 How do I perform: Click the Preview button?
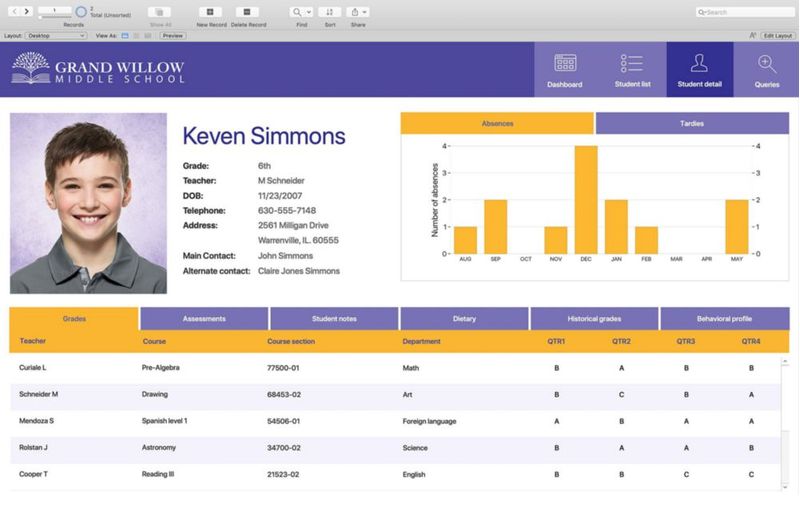click(173, 36)
